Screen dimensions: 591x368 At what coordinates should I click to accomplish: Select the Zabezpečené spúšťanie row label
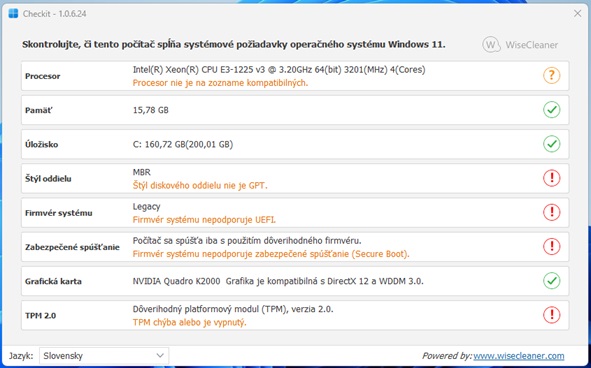[72, 247]
